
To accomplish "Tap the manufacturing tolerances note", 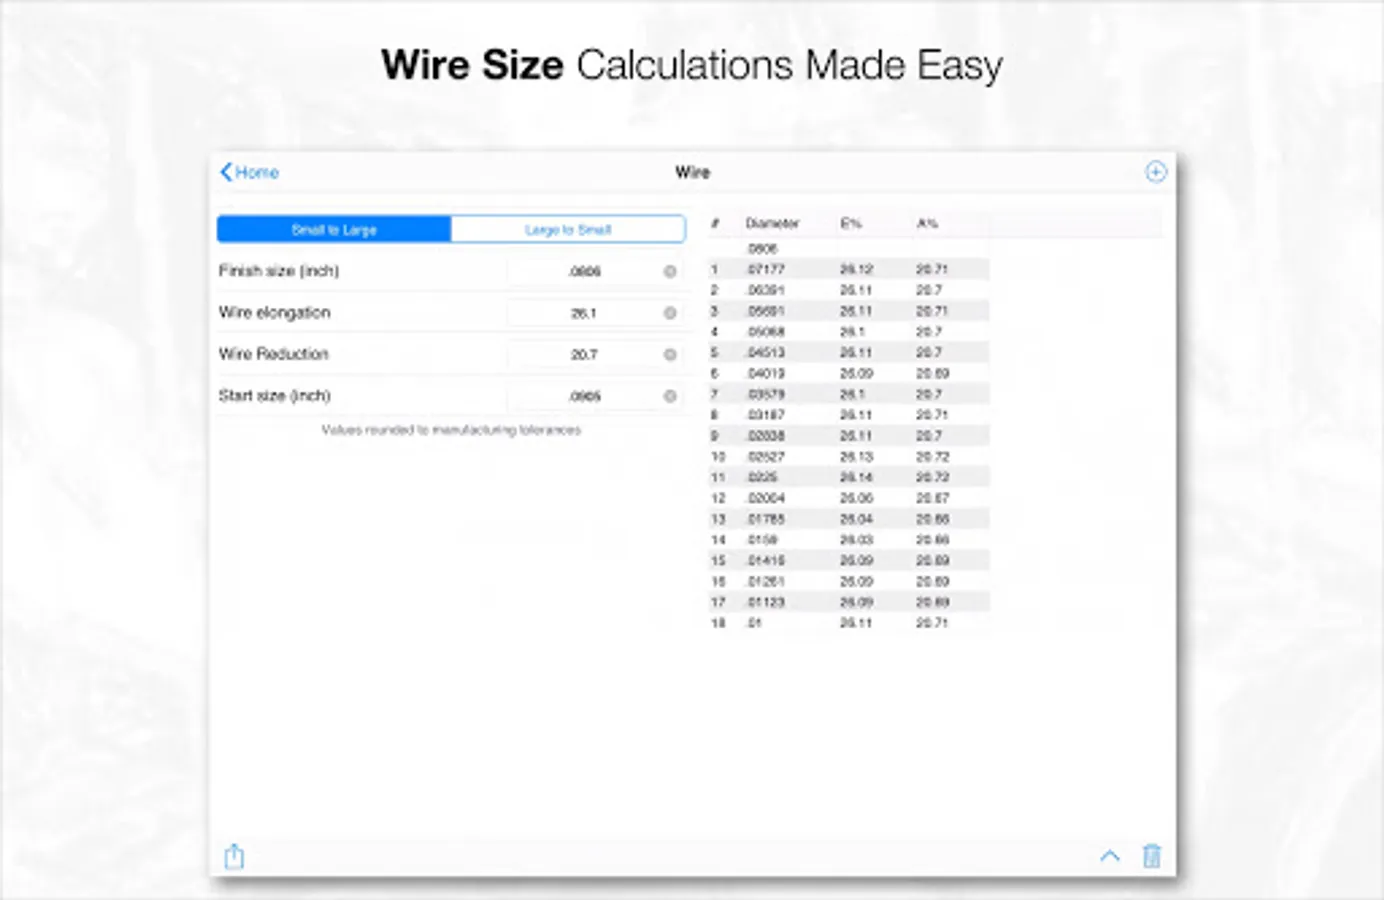I will 450,430.
